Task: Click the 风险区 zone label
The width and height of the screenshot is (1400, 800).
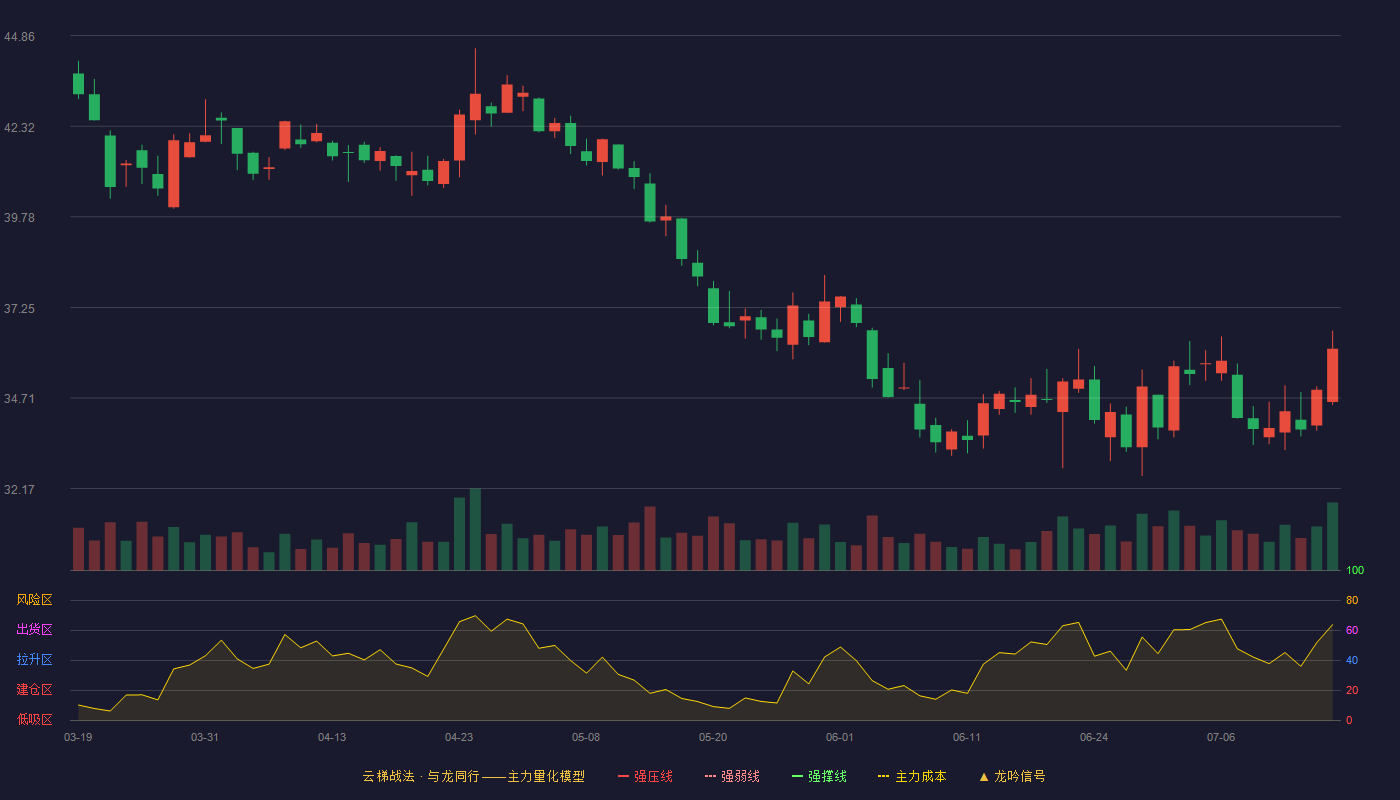Action: (34, 600)
